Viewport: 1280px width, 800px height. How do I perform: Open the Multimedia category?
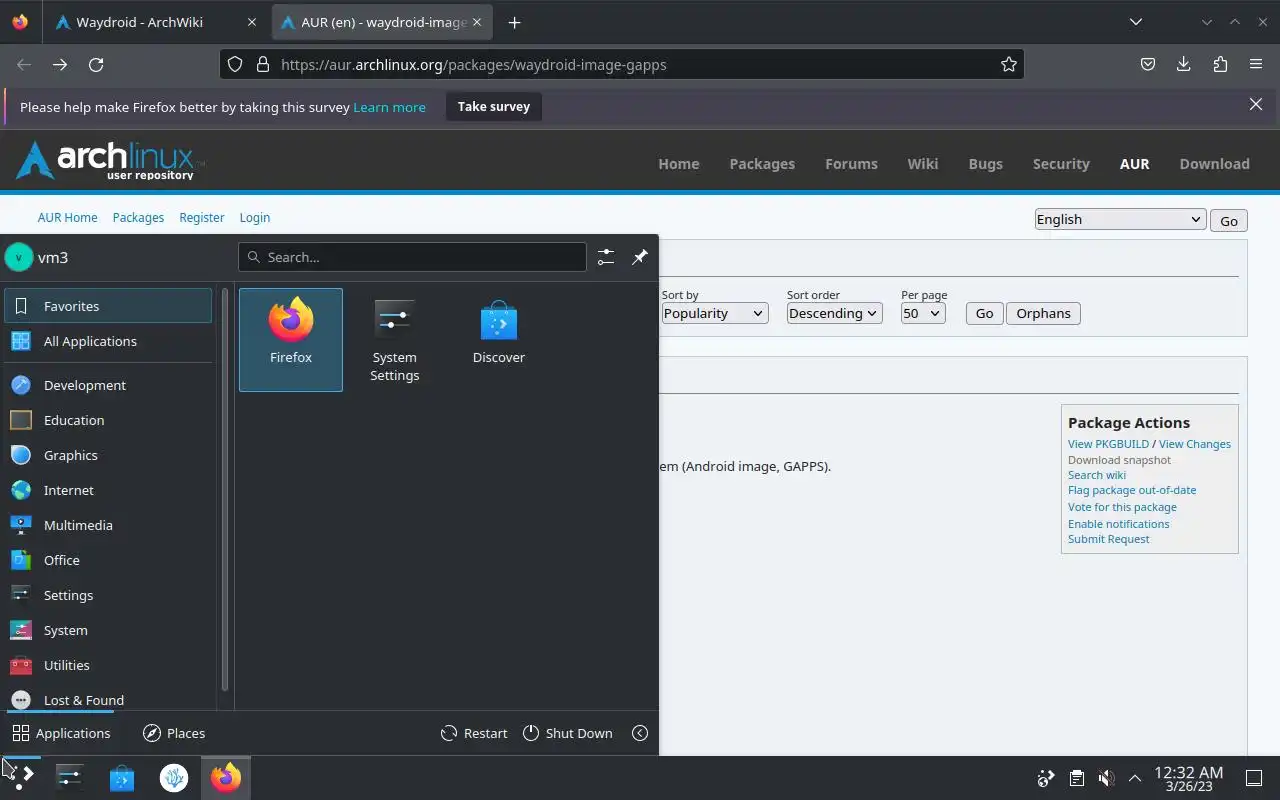(x=108, y=525)
